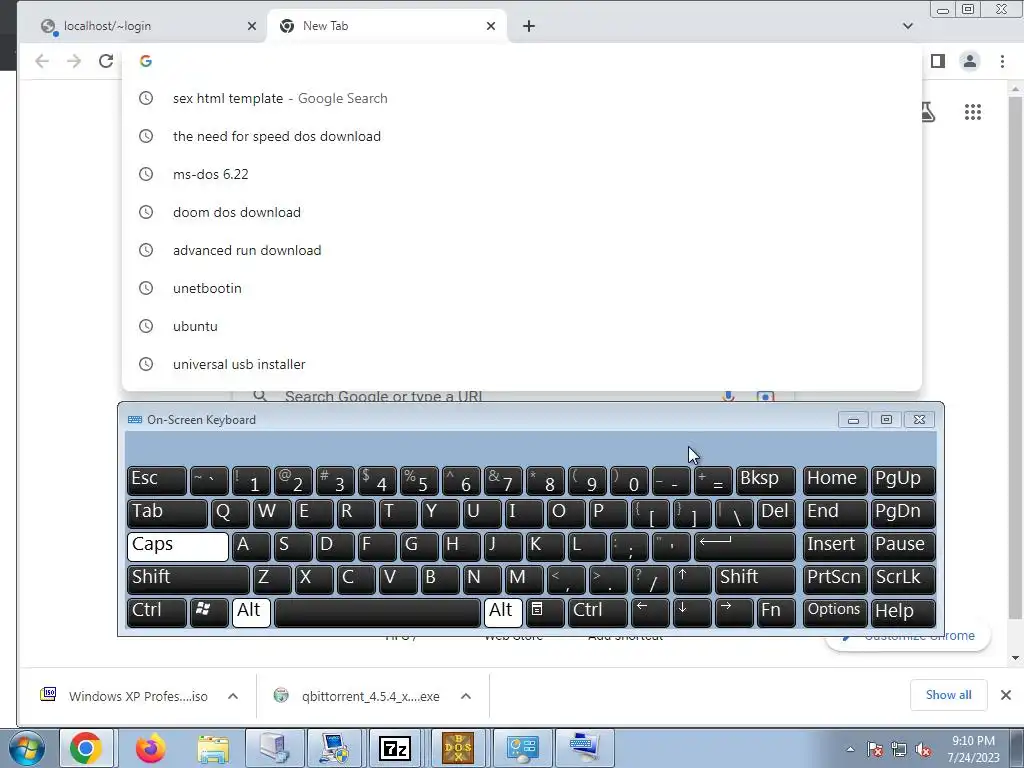1024x768 pixels.
Task: Select the New Tab tab
Action: (387, 26)
